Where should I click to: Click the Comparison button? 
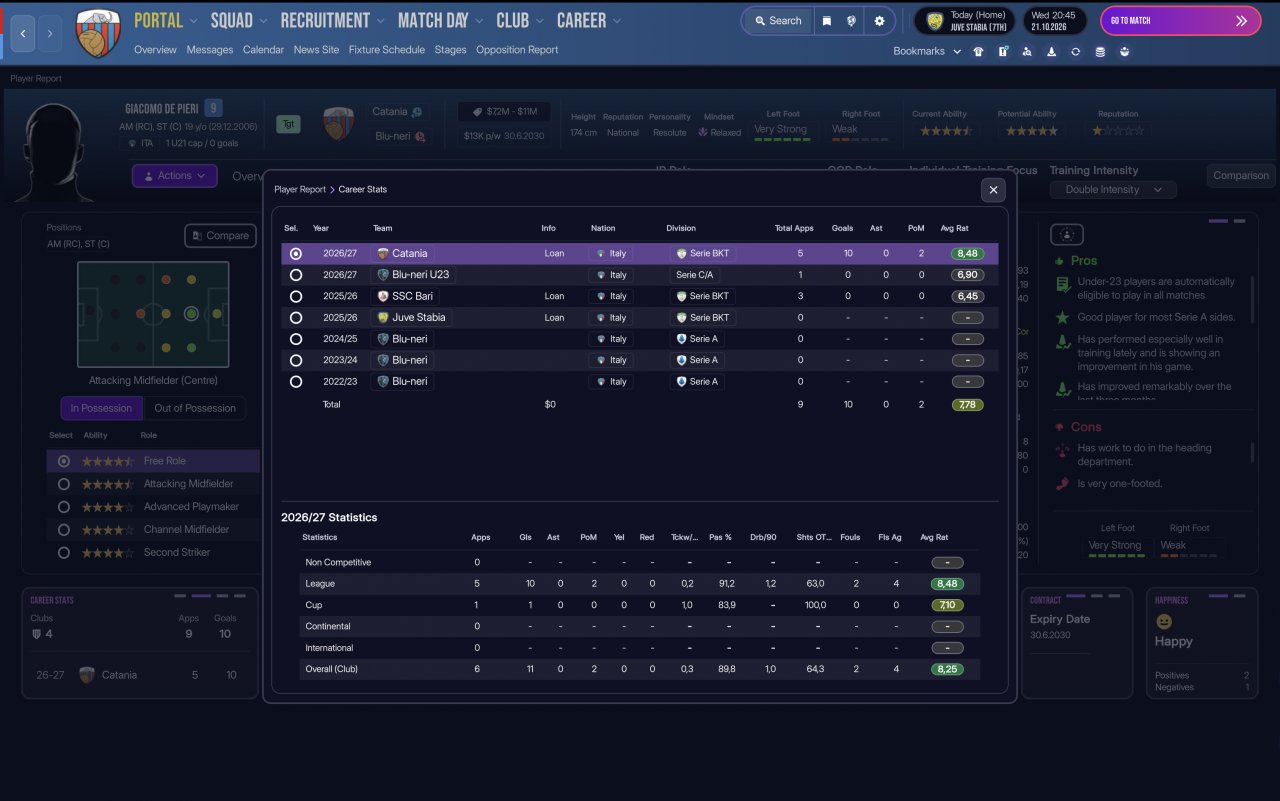[1241, 176]
